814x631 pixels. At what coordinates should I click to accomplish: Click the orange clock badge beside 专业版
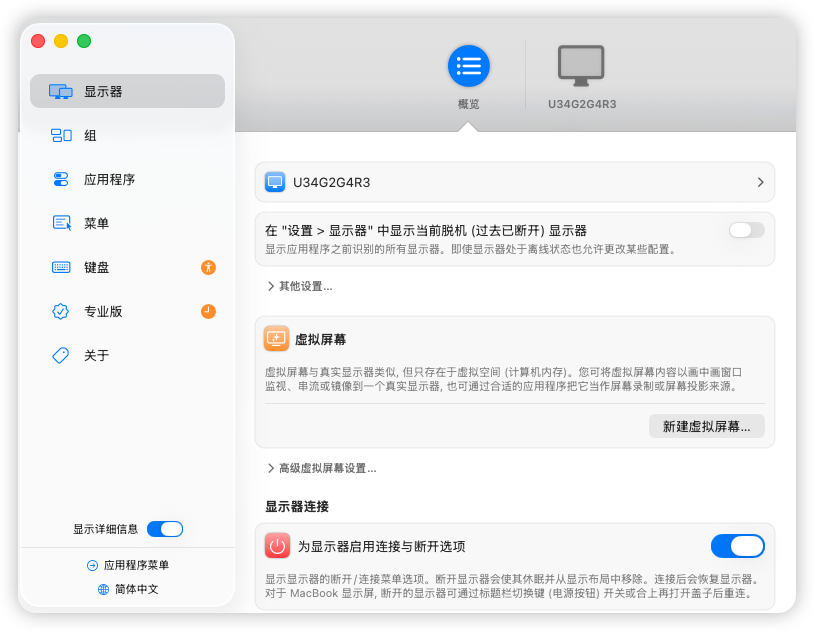(208, 312)
